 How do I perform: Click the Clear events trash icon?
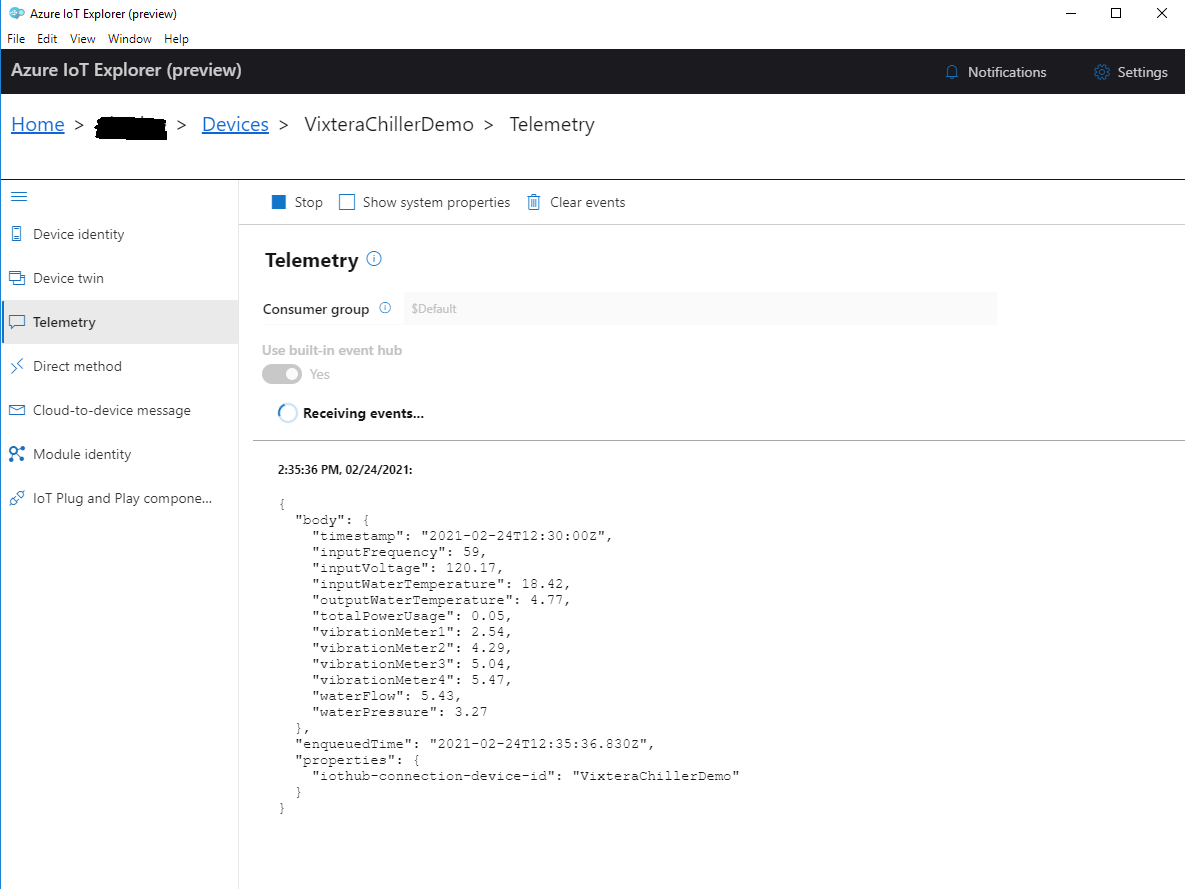[534, 202]
